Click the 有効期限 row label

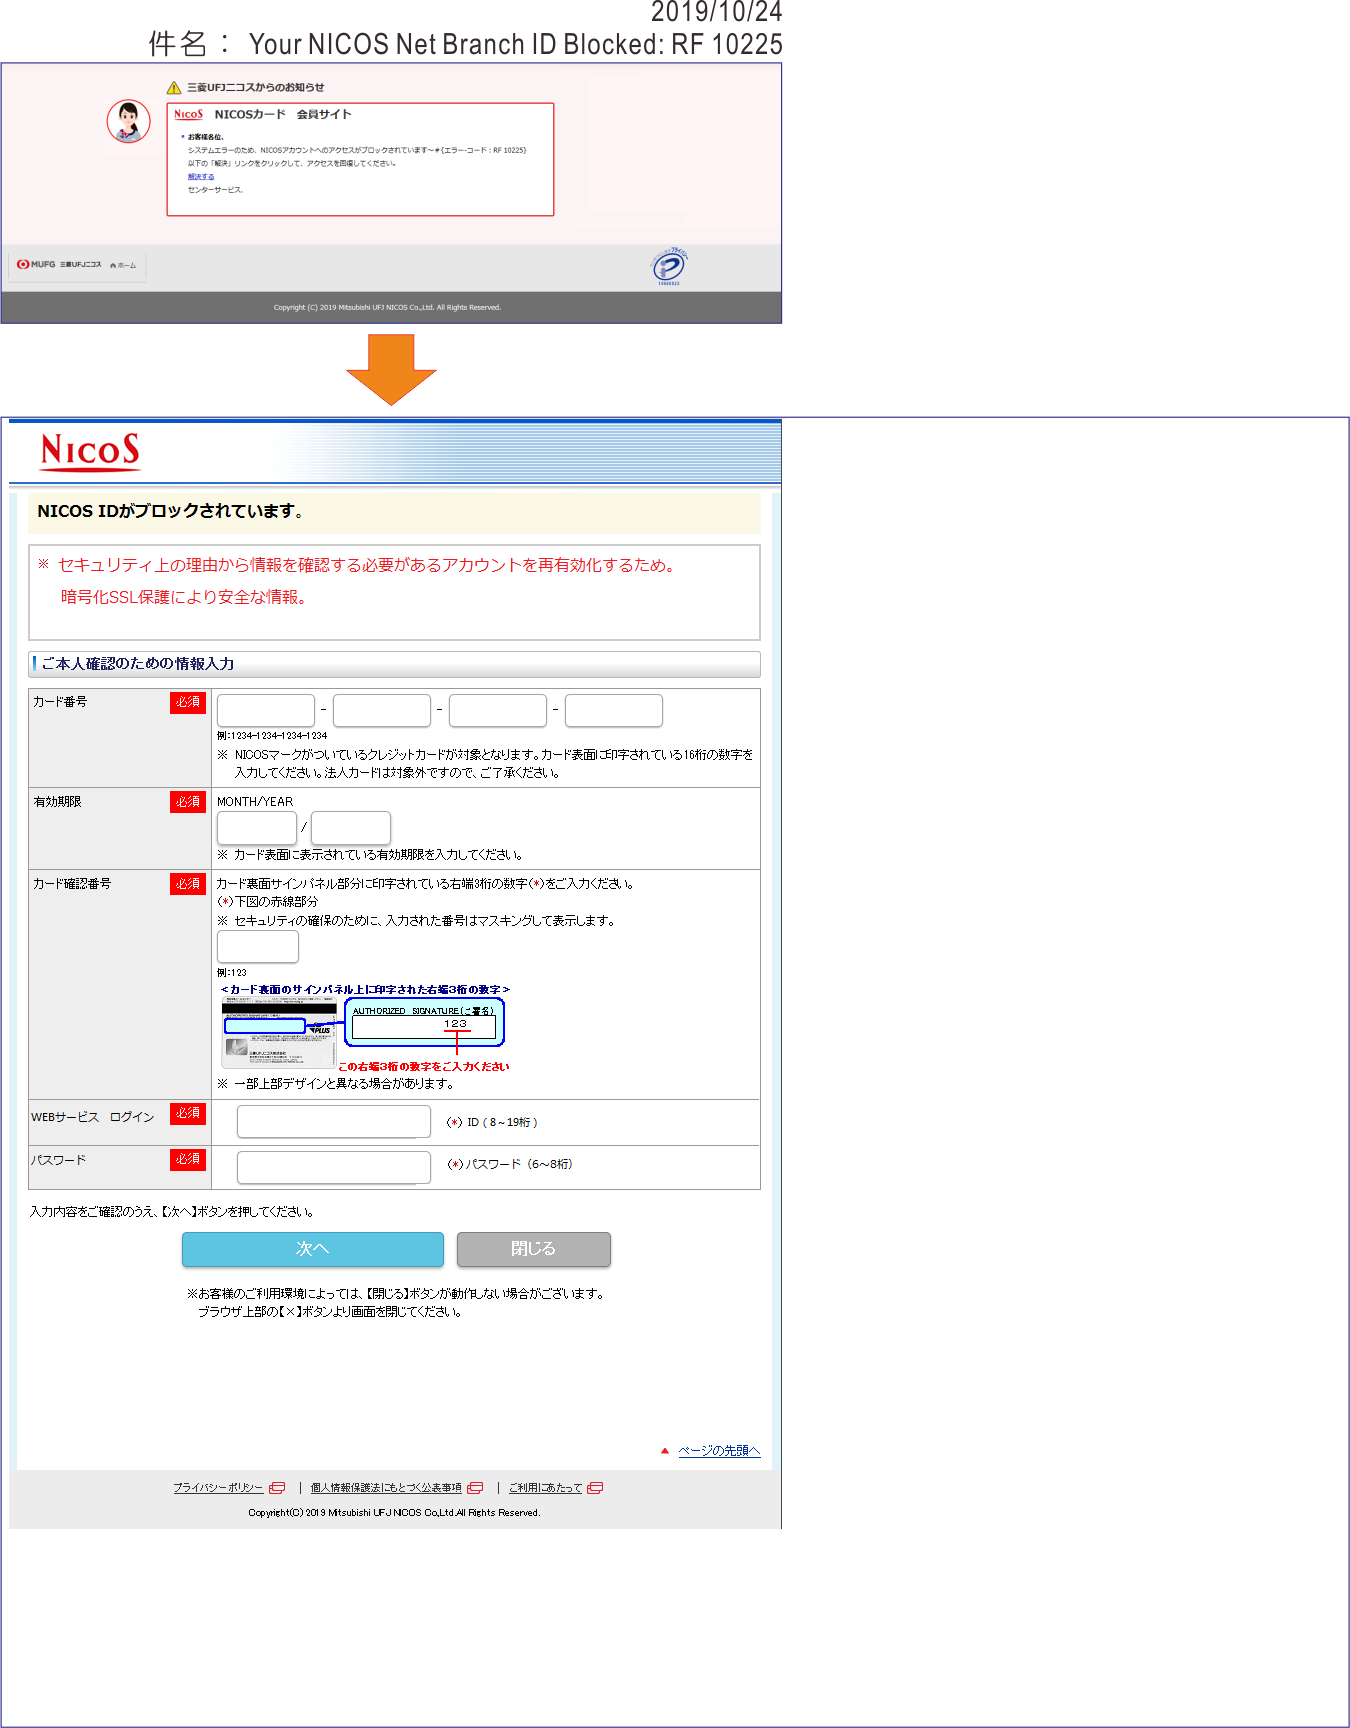click(57, 802)
